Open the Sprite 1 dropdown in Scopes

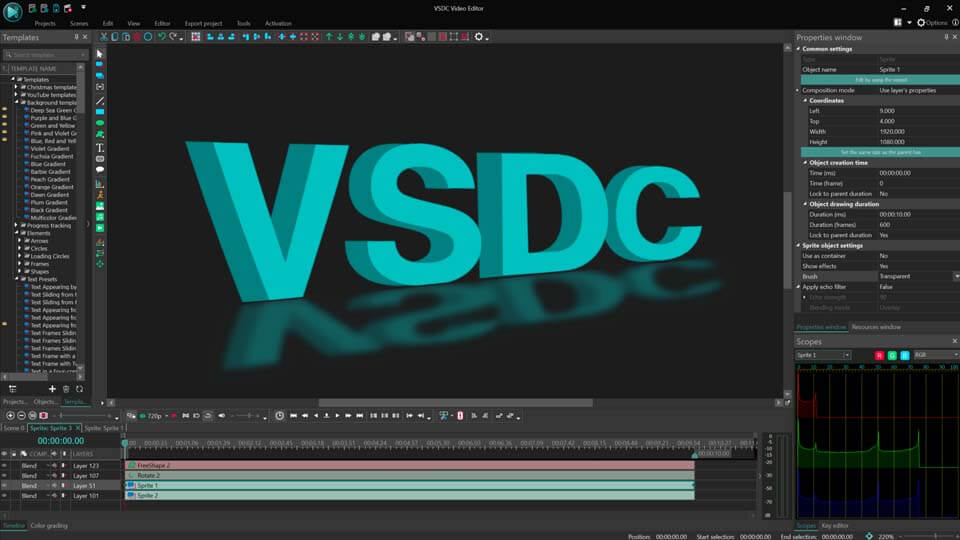tap(847, 355)
